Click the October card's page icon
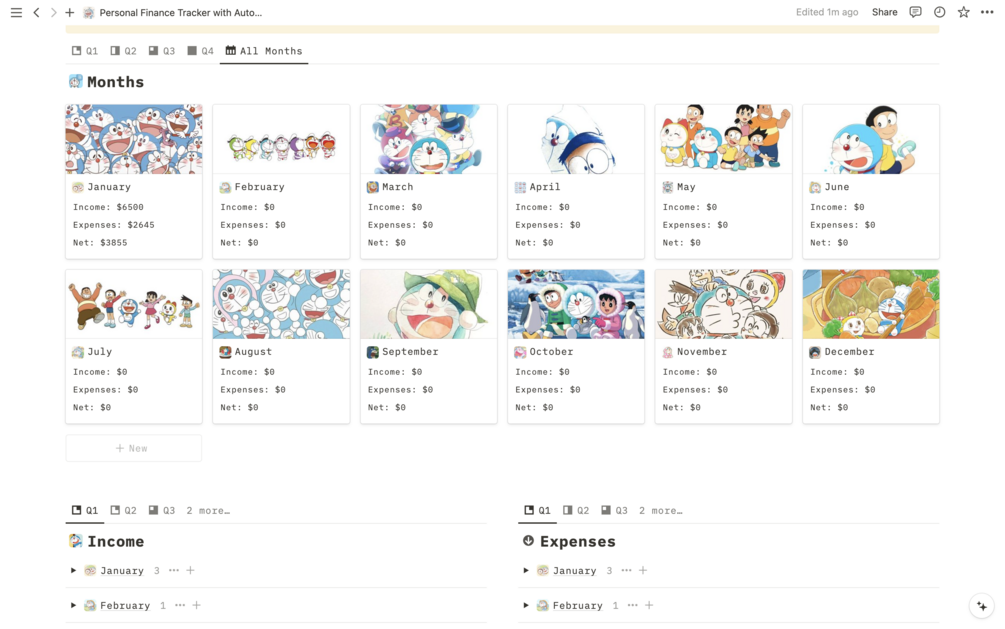 point(520,352)
